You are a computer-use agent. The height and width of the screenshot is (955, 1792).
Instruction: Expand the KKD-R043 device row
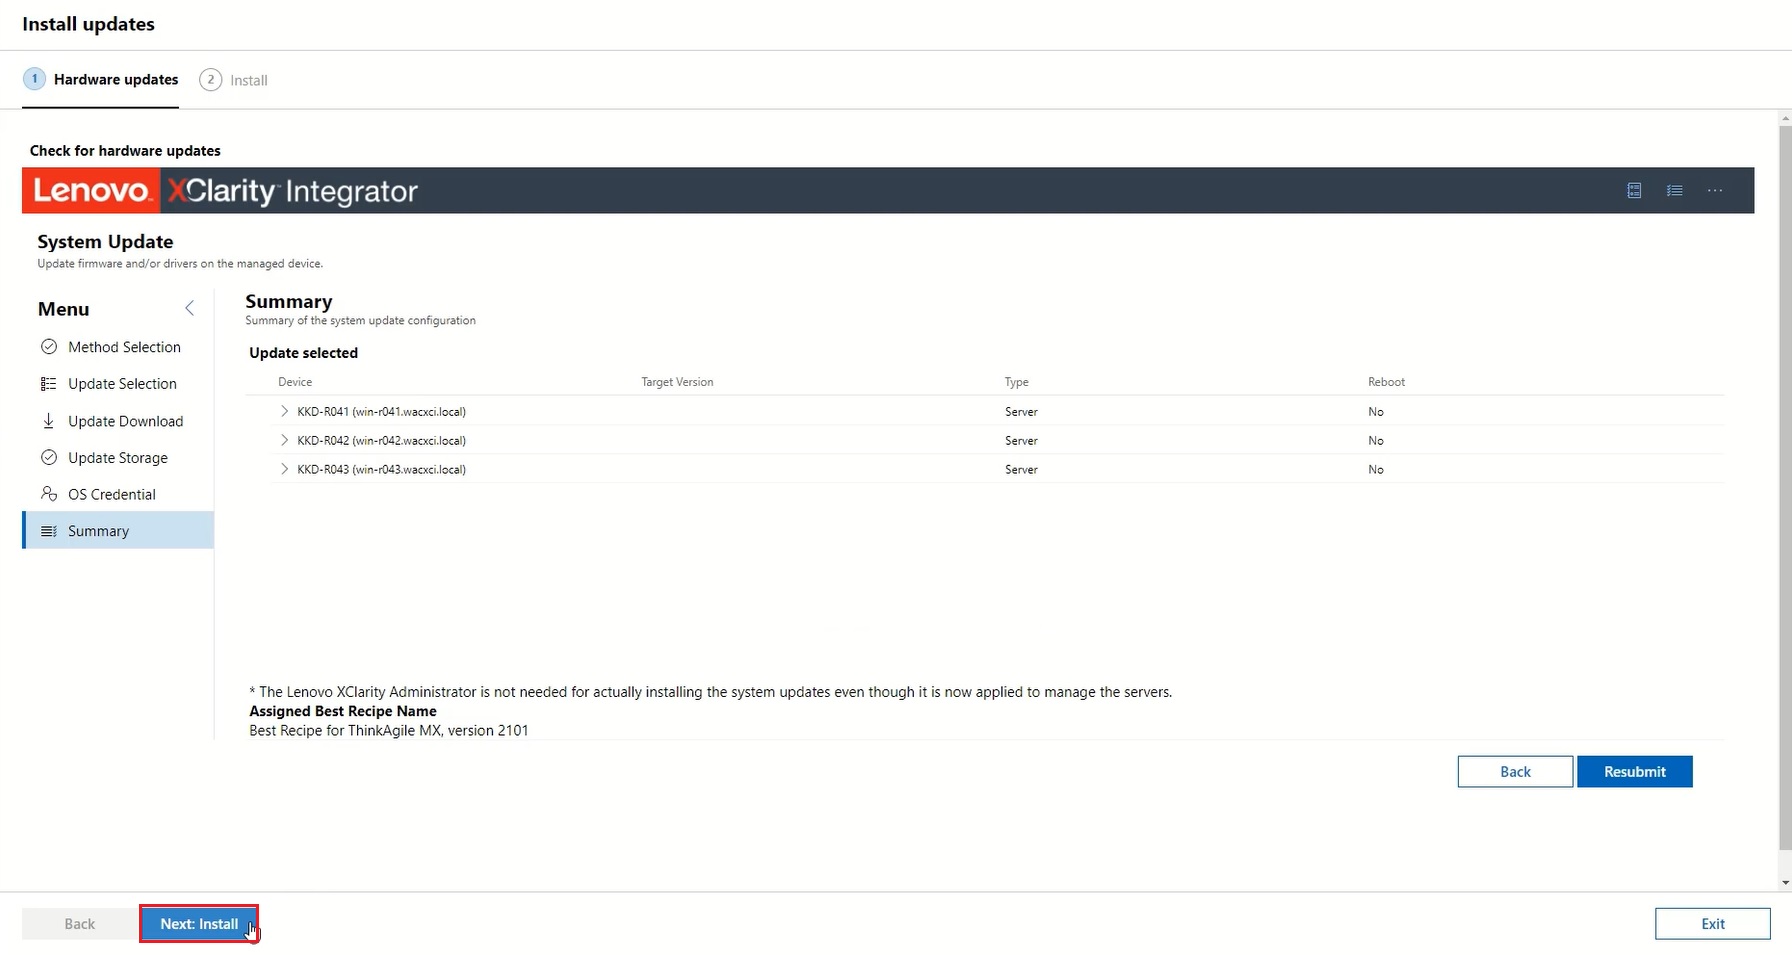point(284,469)
